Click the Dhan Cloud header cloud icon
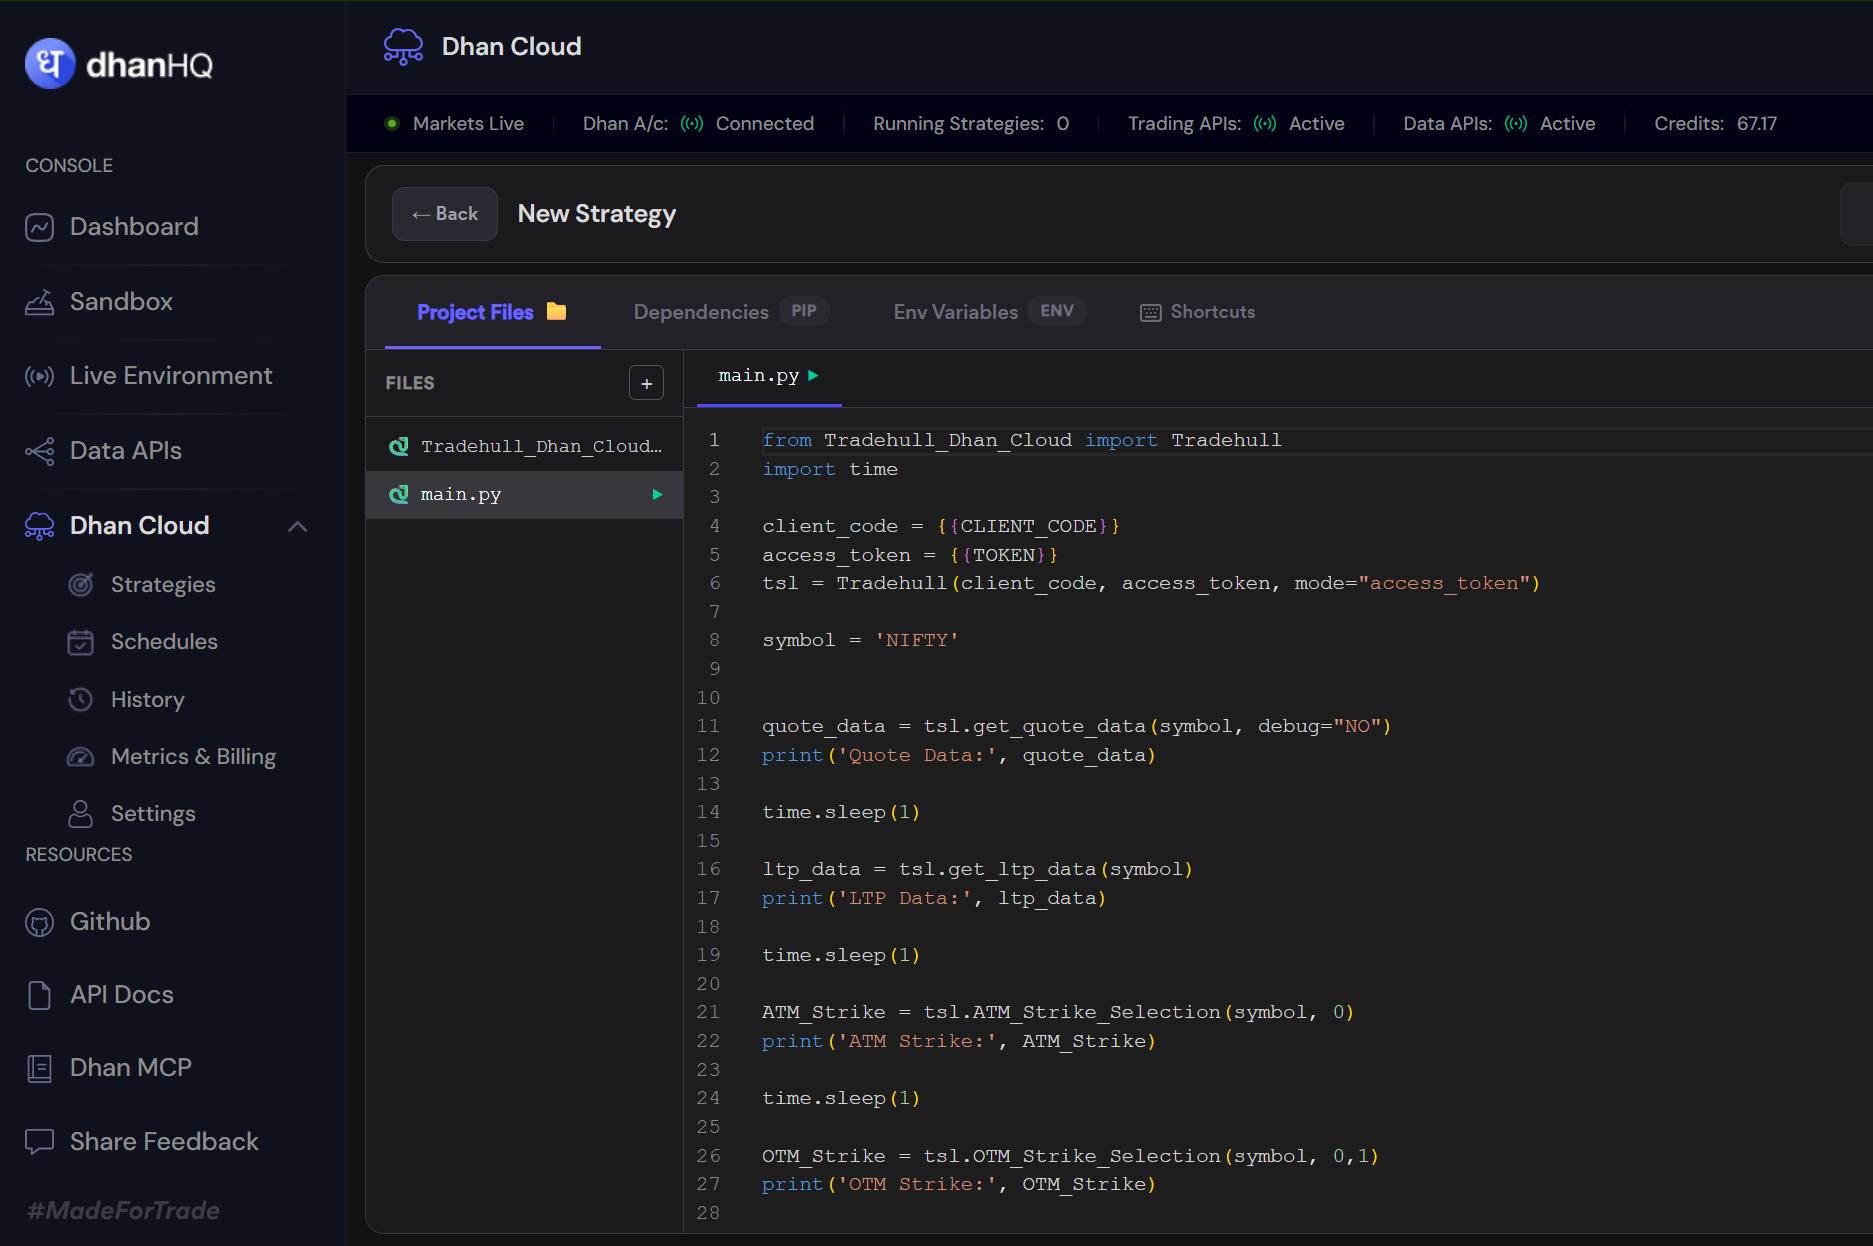Image resolution: width=1873 pixels, height=1246 pixels. (403, 47)
